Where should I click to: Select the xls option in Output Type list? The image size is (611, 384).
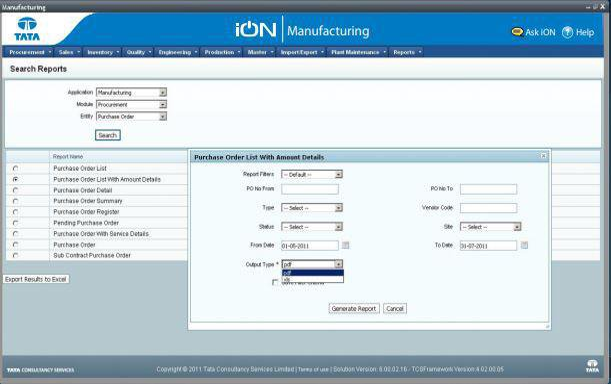[x=313, y=279]
